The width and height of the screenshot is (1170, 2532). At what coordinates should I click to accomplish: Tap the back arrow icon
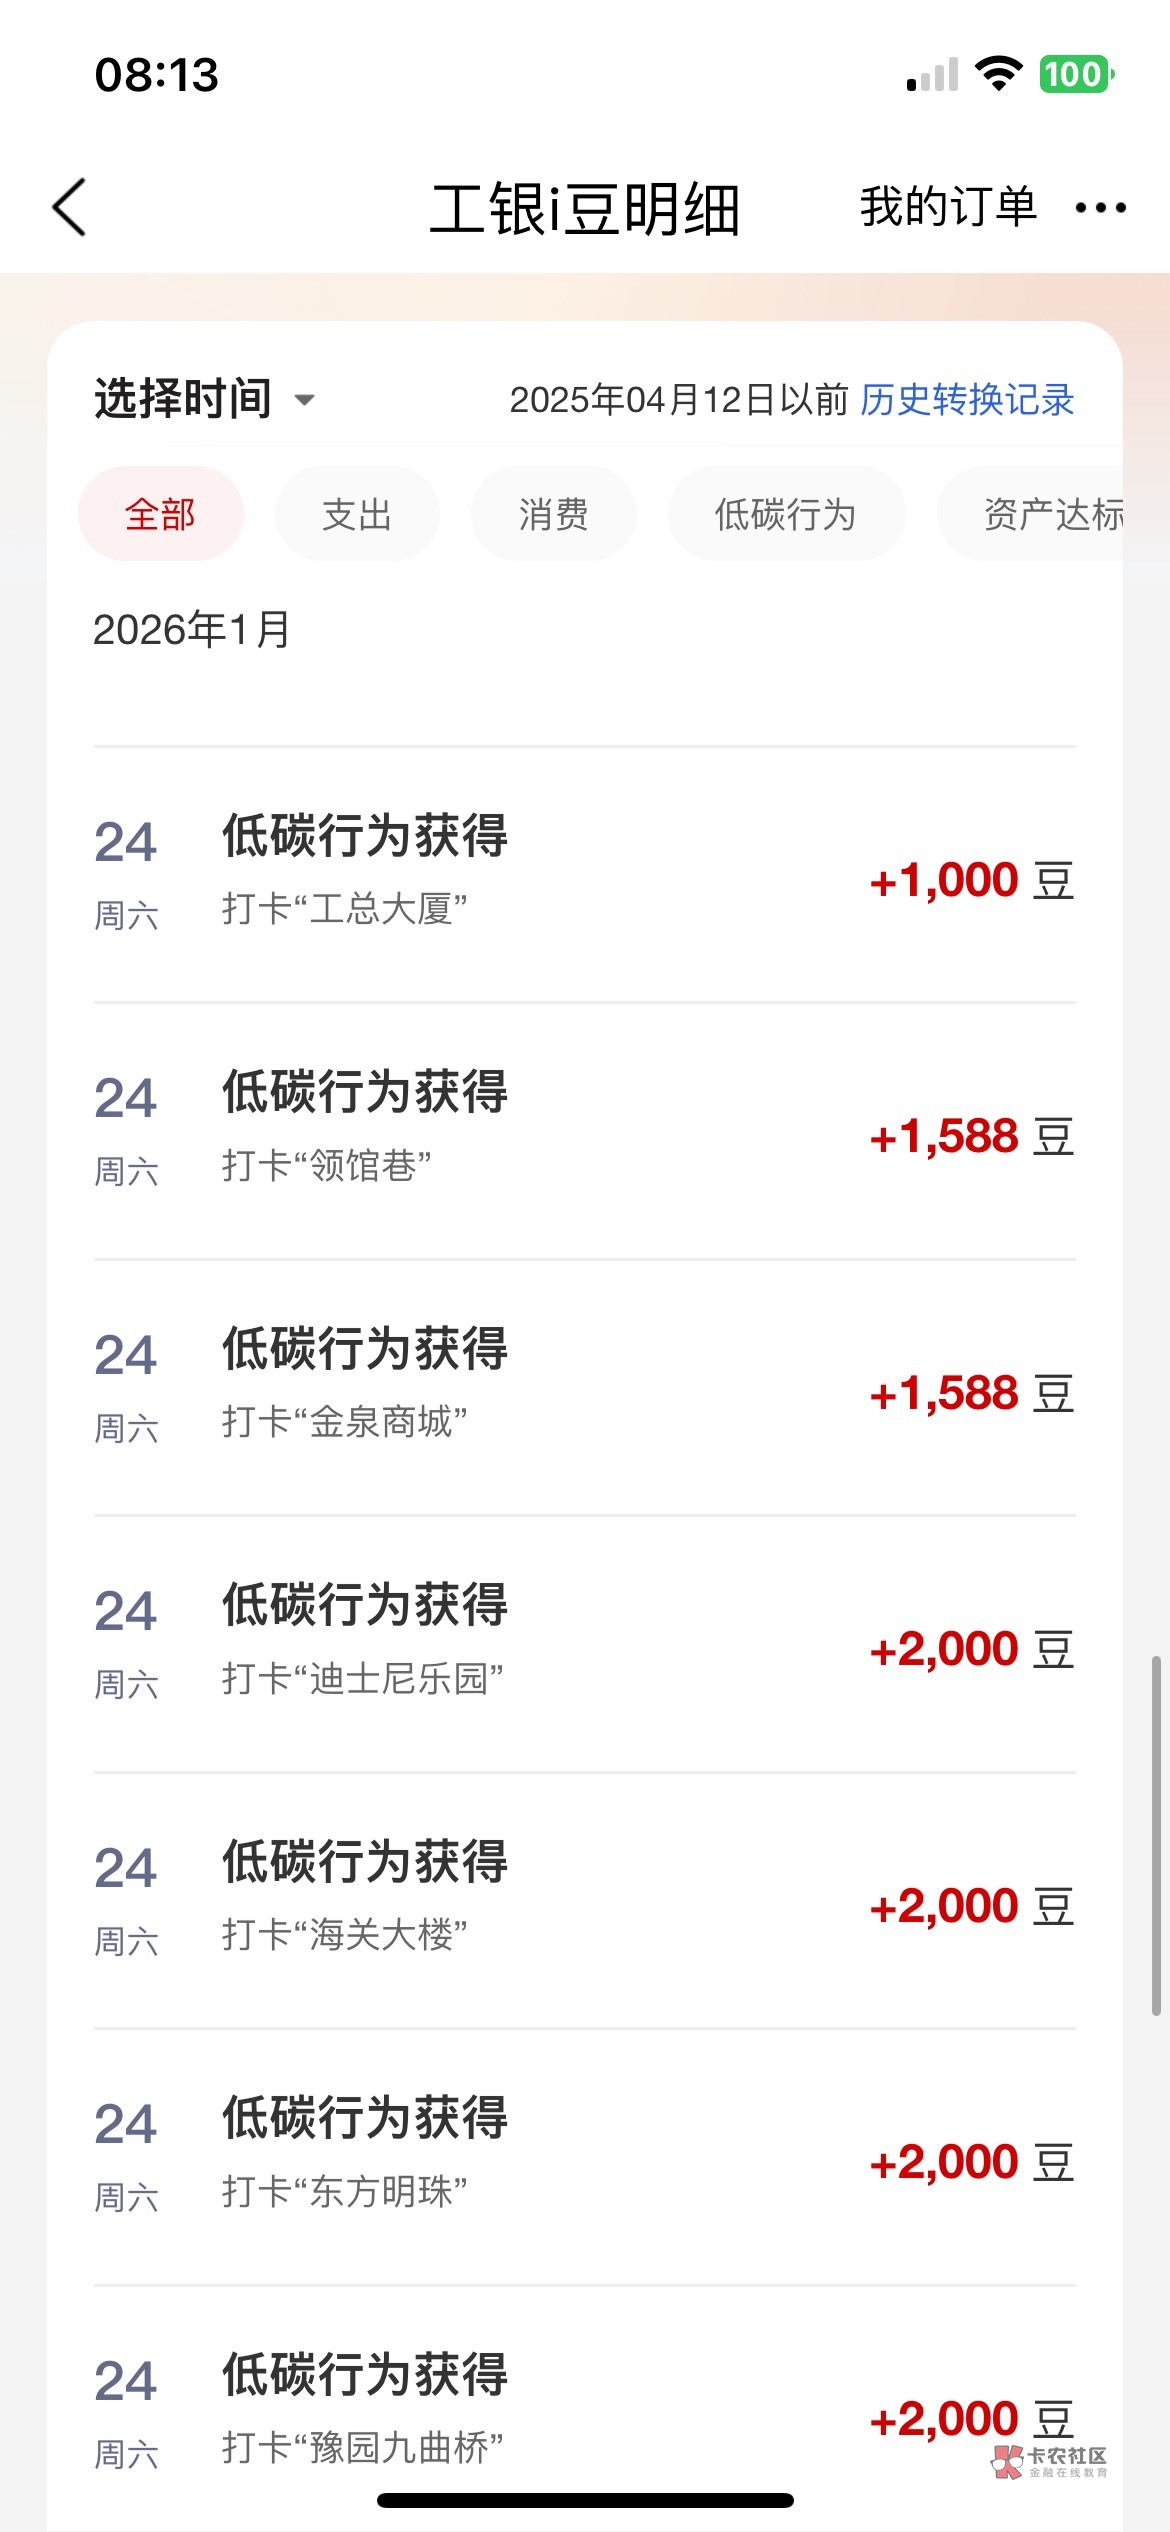pos(70,208)
